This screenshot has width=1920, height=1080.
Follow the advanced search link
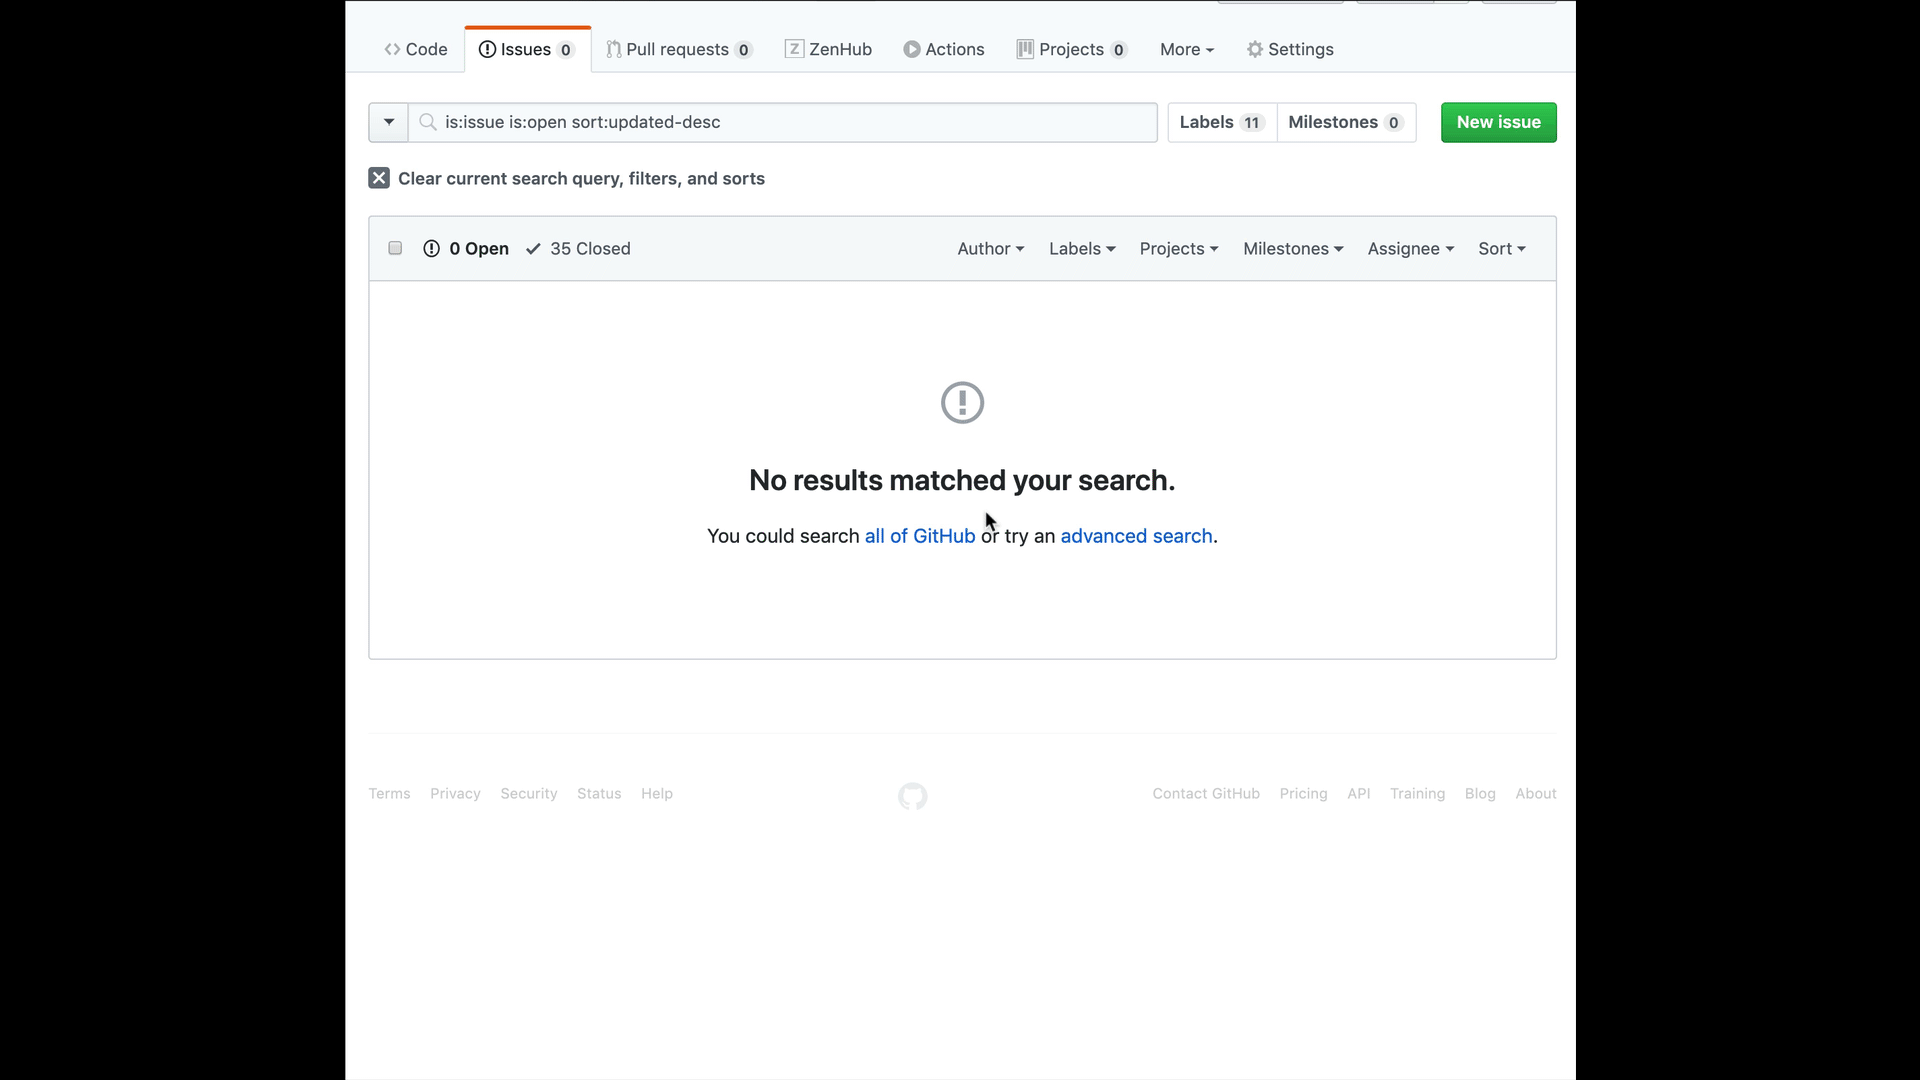point(1136,536)
